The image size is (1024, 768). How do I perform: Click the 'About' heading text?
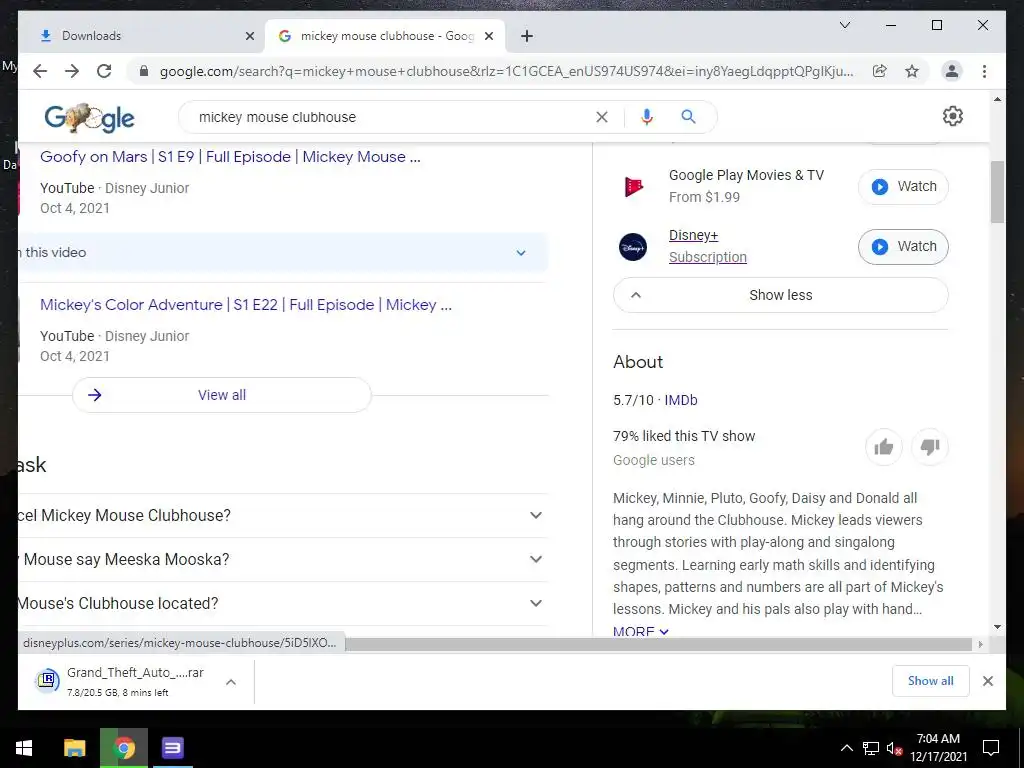(638, 362)
